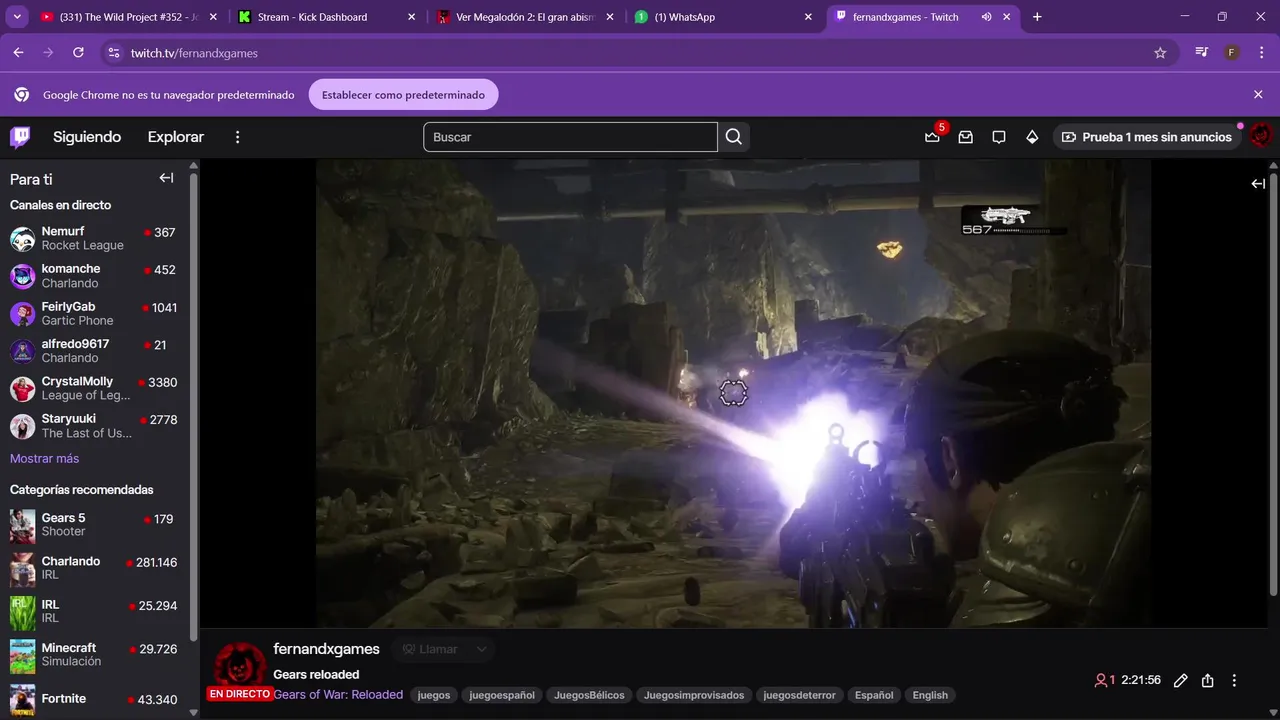The width and height of the screenshot is (1280, 720).
Task: Open CrystalMolly channel in sidebar
Action: [x=95, y=388]
